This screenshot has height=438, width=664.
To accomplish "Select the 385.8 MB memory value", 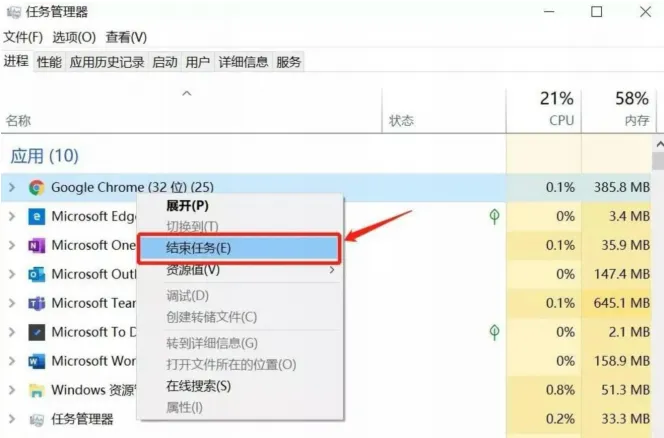I will (622, 187).
